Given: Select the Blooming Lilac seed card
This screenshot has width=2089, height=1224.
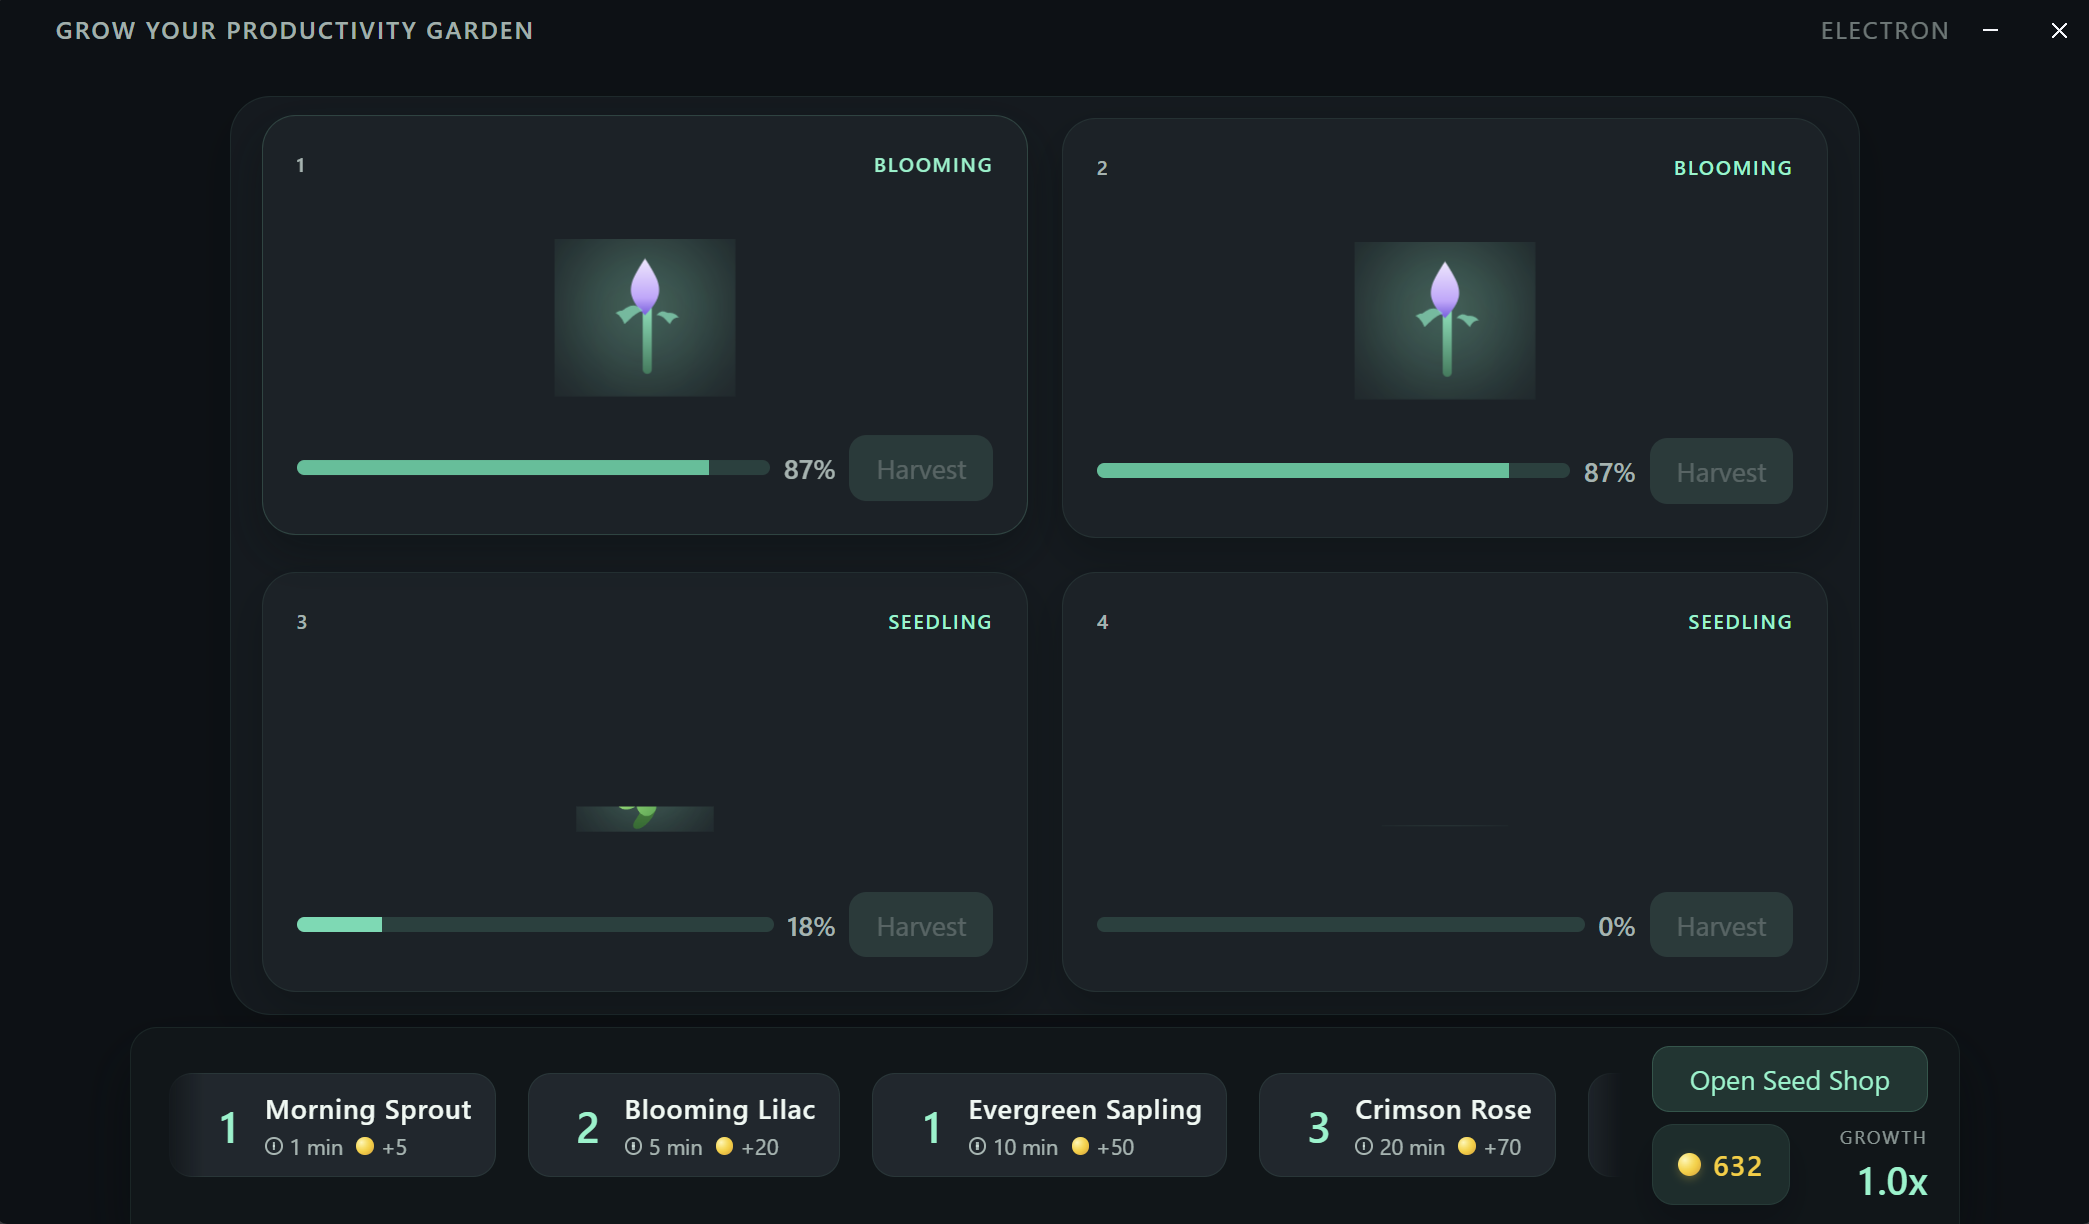Looking at the screenshot, I should coord(684,1125).
